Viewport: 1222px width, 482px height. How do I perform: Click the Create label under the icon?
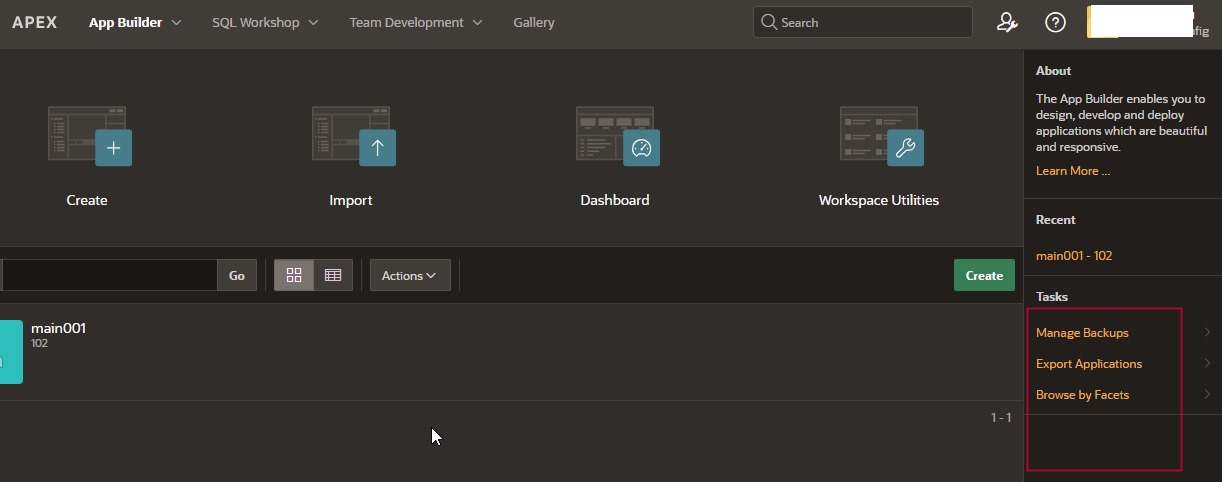coord(87,200)
